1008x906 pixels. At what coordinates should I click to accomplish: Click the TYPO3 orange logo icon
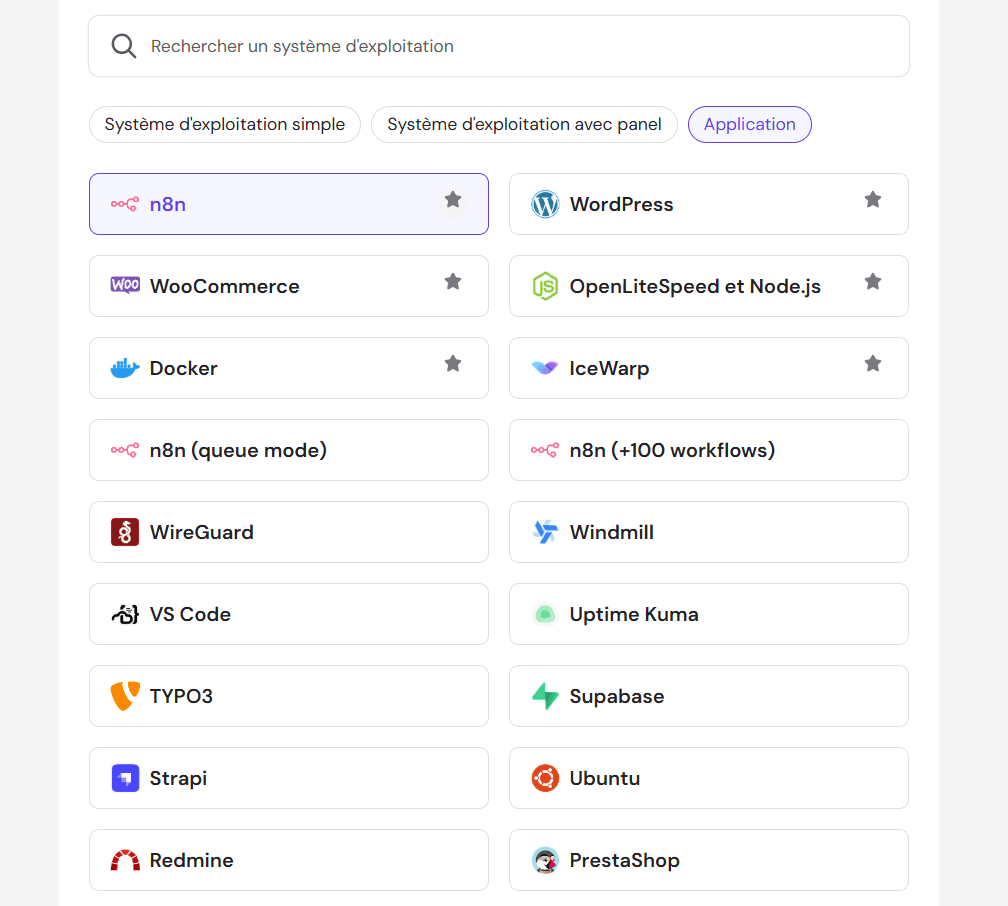(125, 696)
